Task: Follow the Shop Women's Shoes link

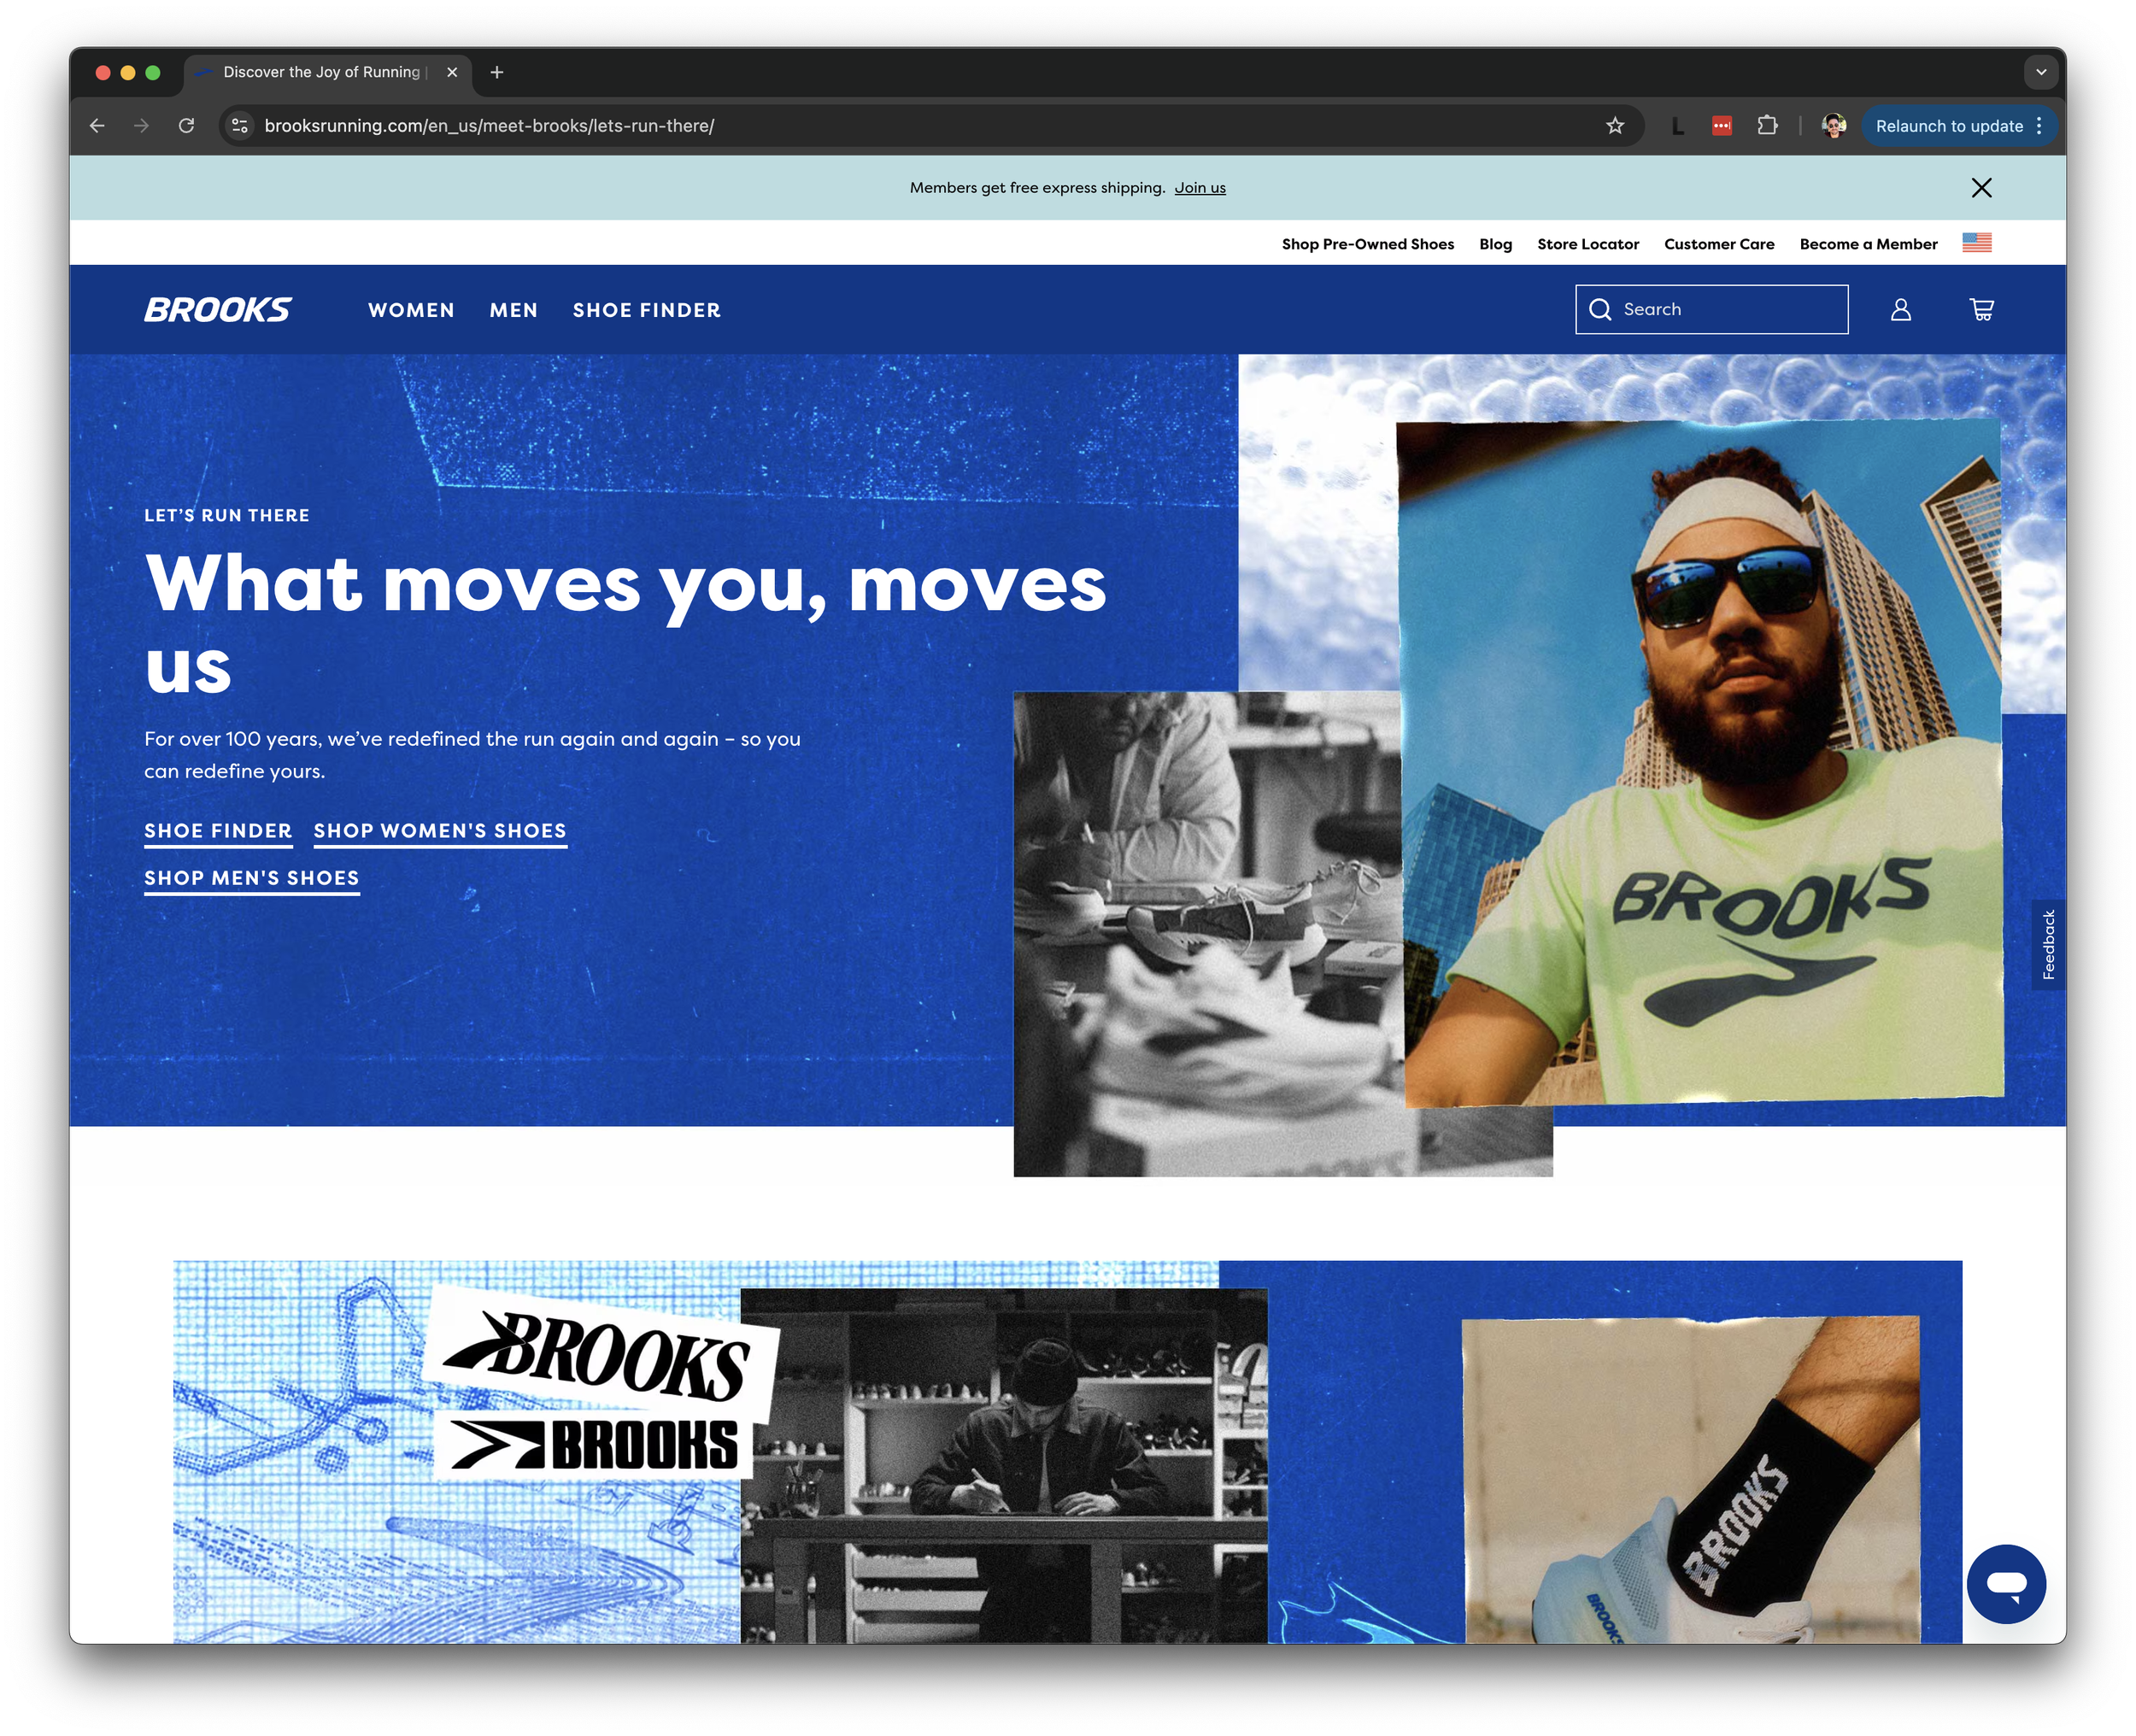Action: (x=440, y=831)
